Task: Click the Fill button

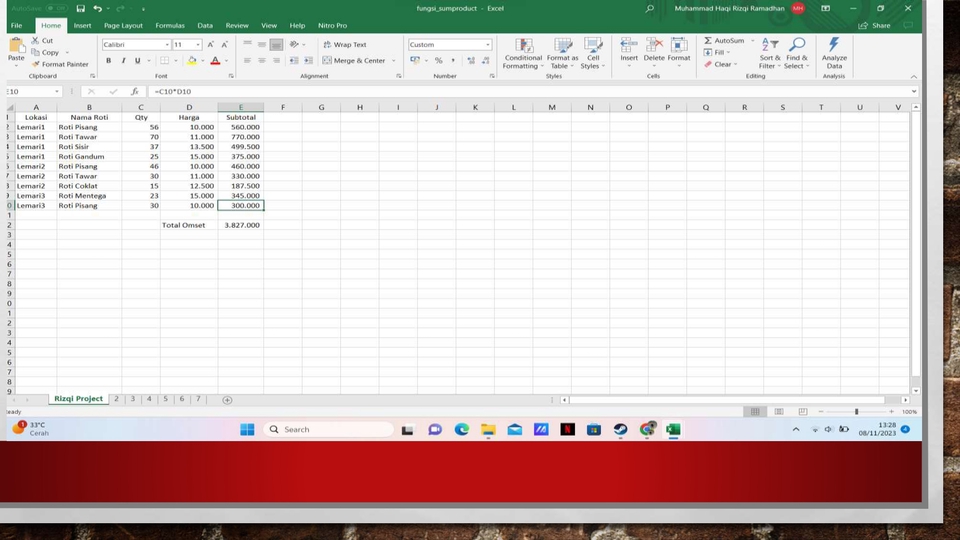Action: pyautogui.click(x=715, y=53)
